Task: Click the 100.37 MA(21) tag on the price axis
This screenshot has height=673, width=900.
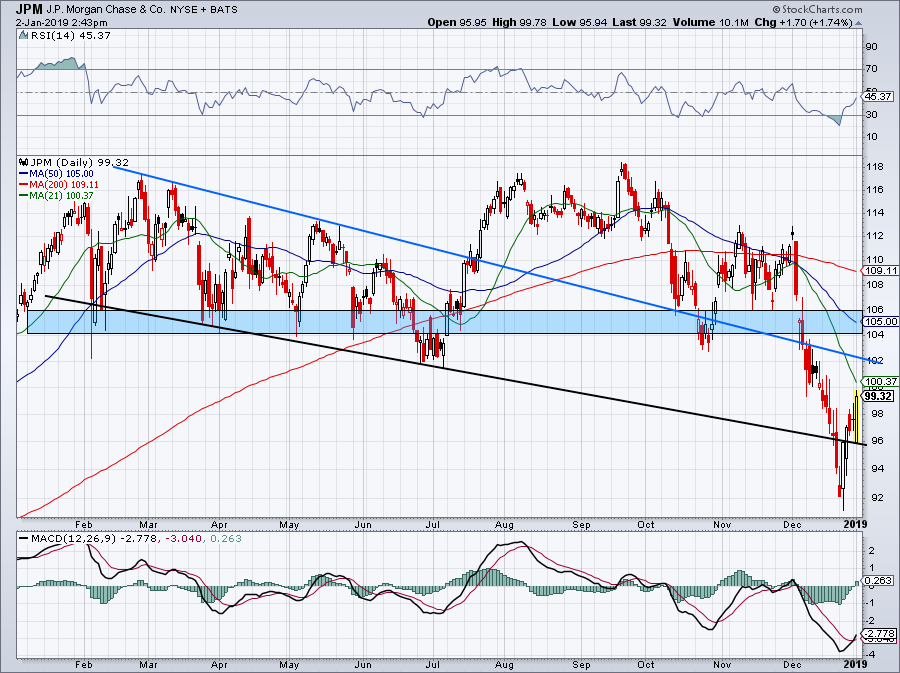Action: pos(881,382)
